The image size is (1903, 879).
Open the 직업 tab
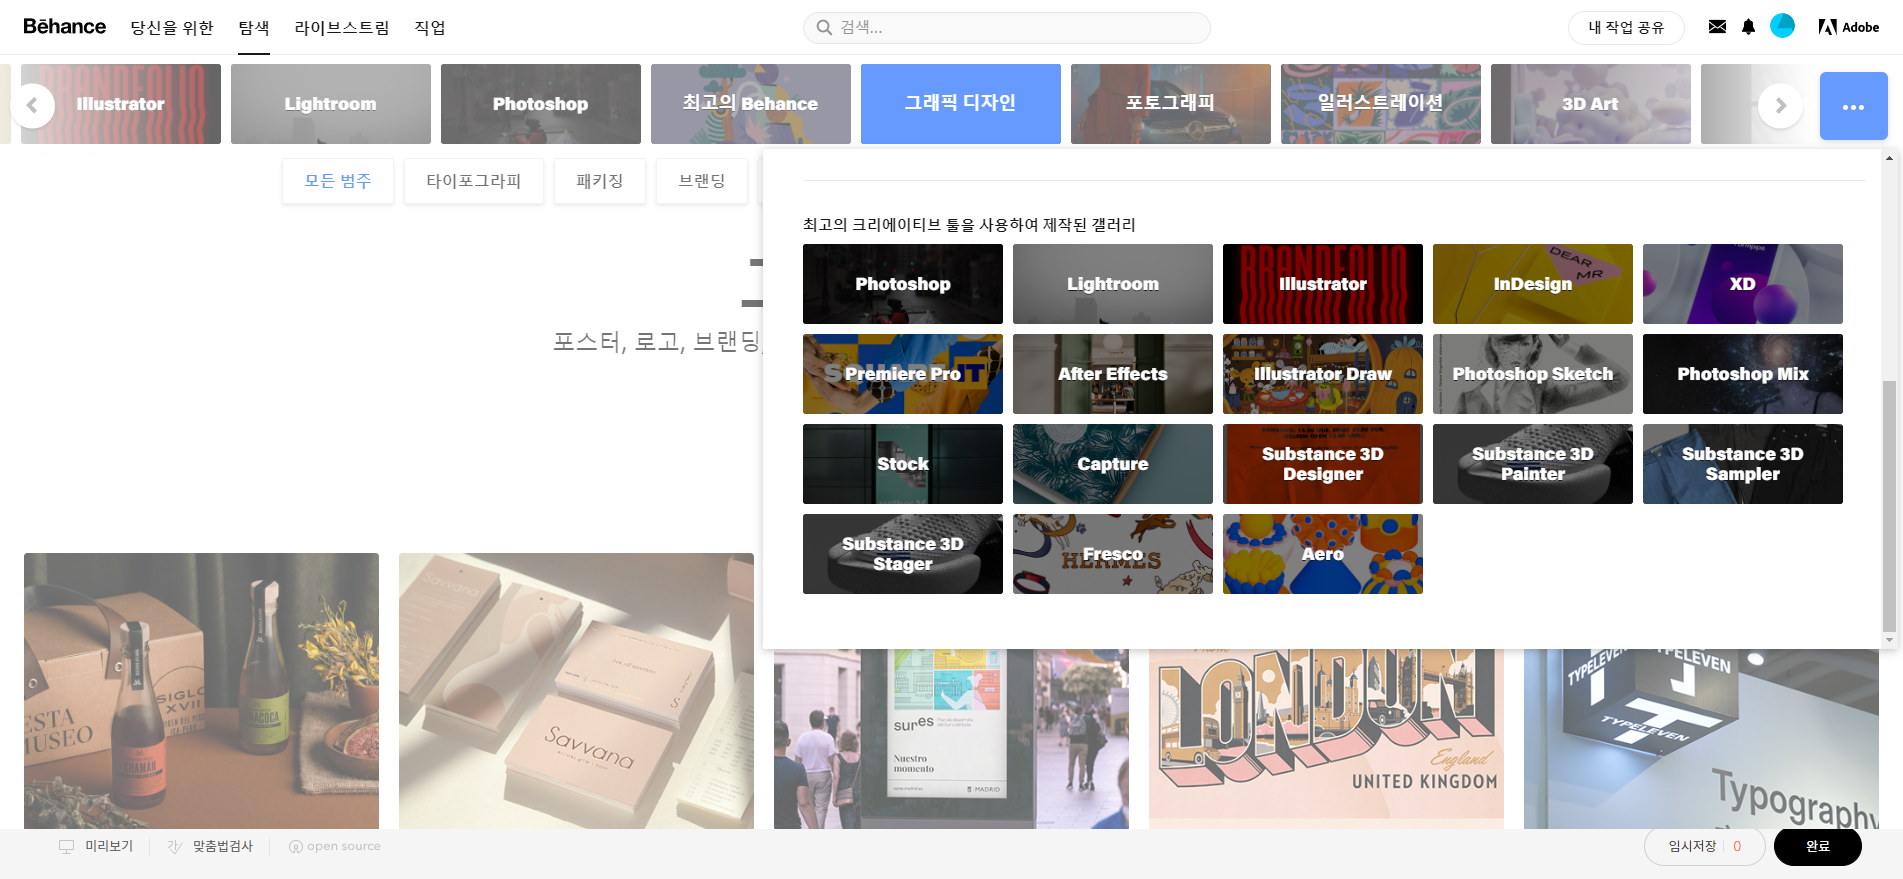tap(430, 28)
